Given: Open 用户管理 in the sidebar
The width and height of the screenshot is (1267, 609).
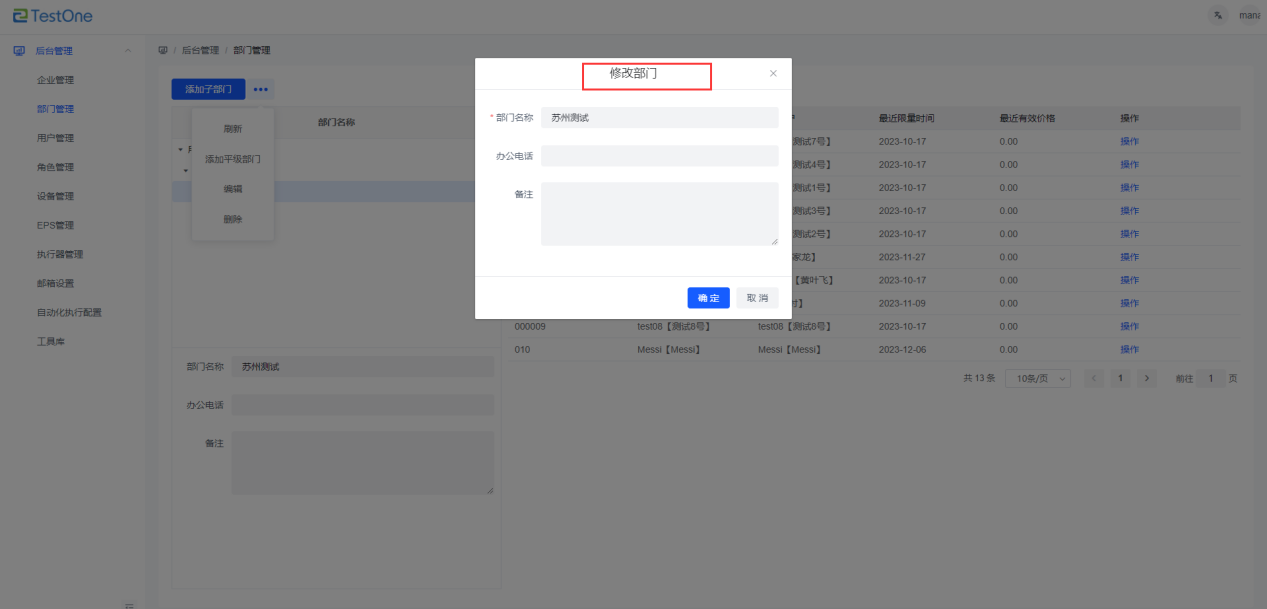Looking at the screenshot, I should [55, 138].
